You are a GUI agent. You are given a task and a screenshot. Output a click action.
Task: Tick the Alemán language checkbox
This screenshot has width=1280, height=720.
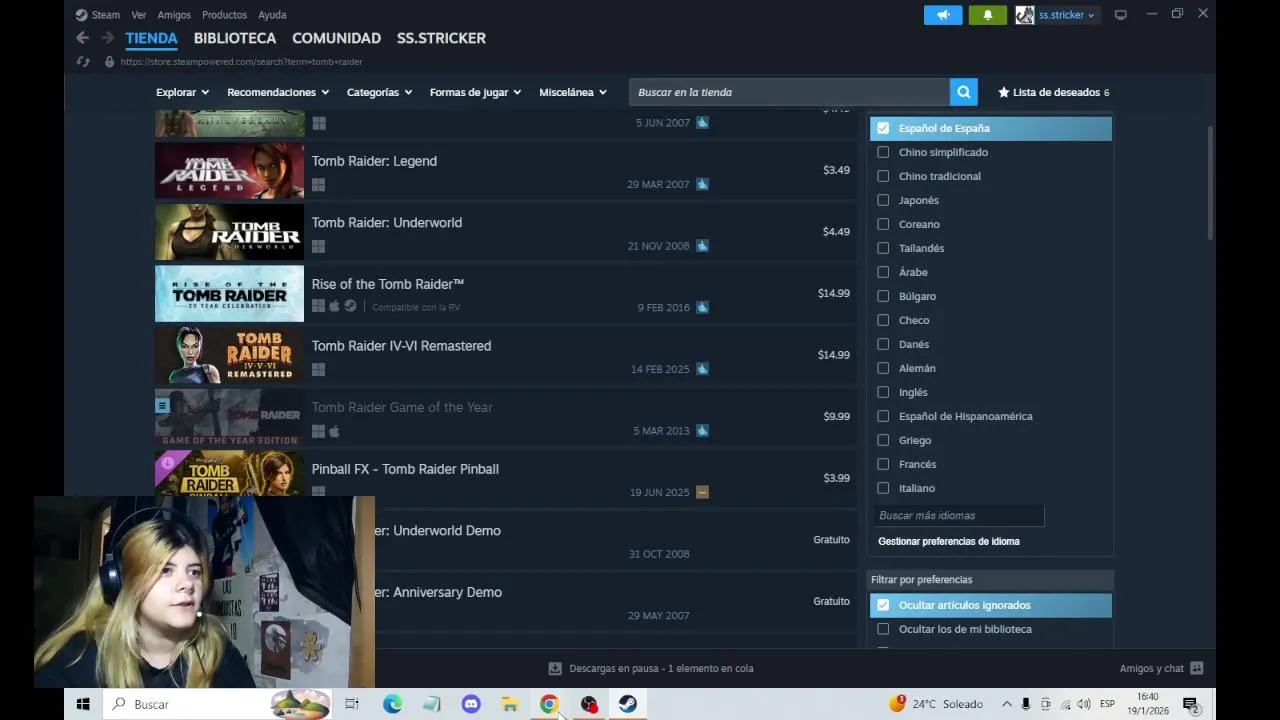coord(883,368)
